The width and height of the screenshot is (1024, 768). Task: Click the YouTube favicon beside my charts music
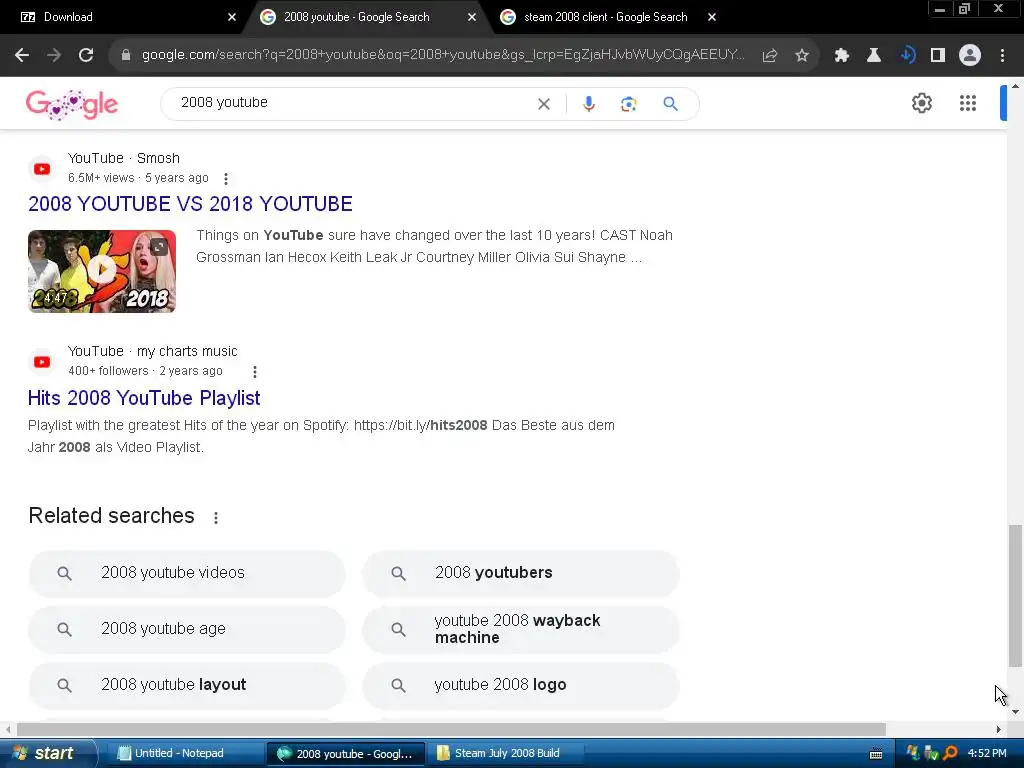[x=42, y=362]
